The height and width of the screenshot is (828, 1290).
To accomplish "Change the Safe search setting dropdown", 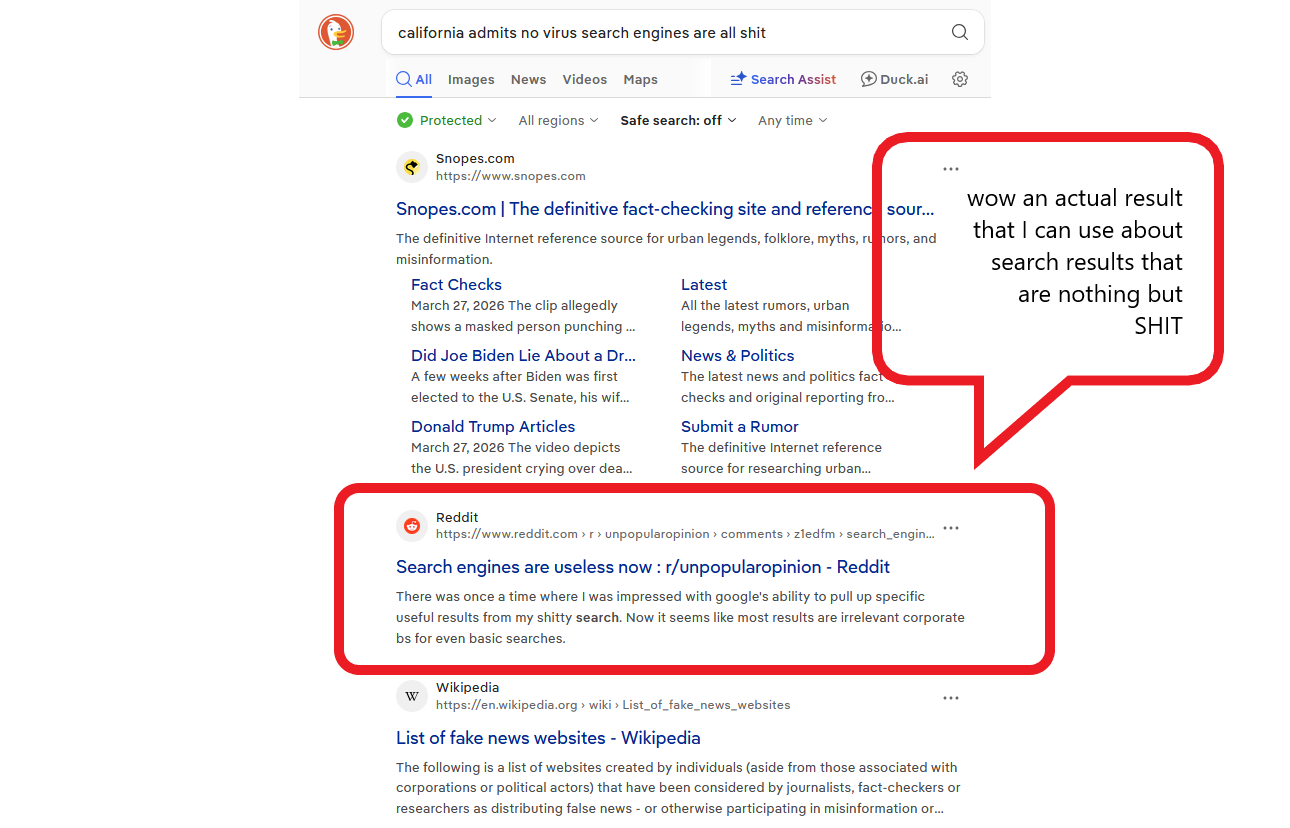I will coord(678,120).
